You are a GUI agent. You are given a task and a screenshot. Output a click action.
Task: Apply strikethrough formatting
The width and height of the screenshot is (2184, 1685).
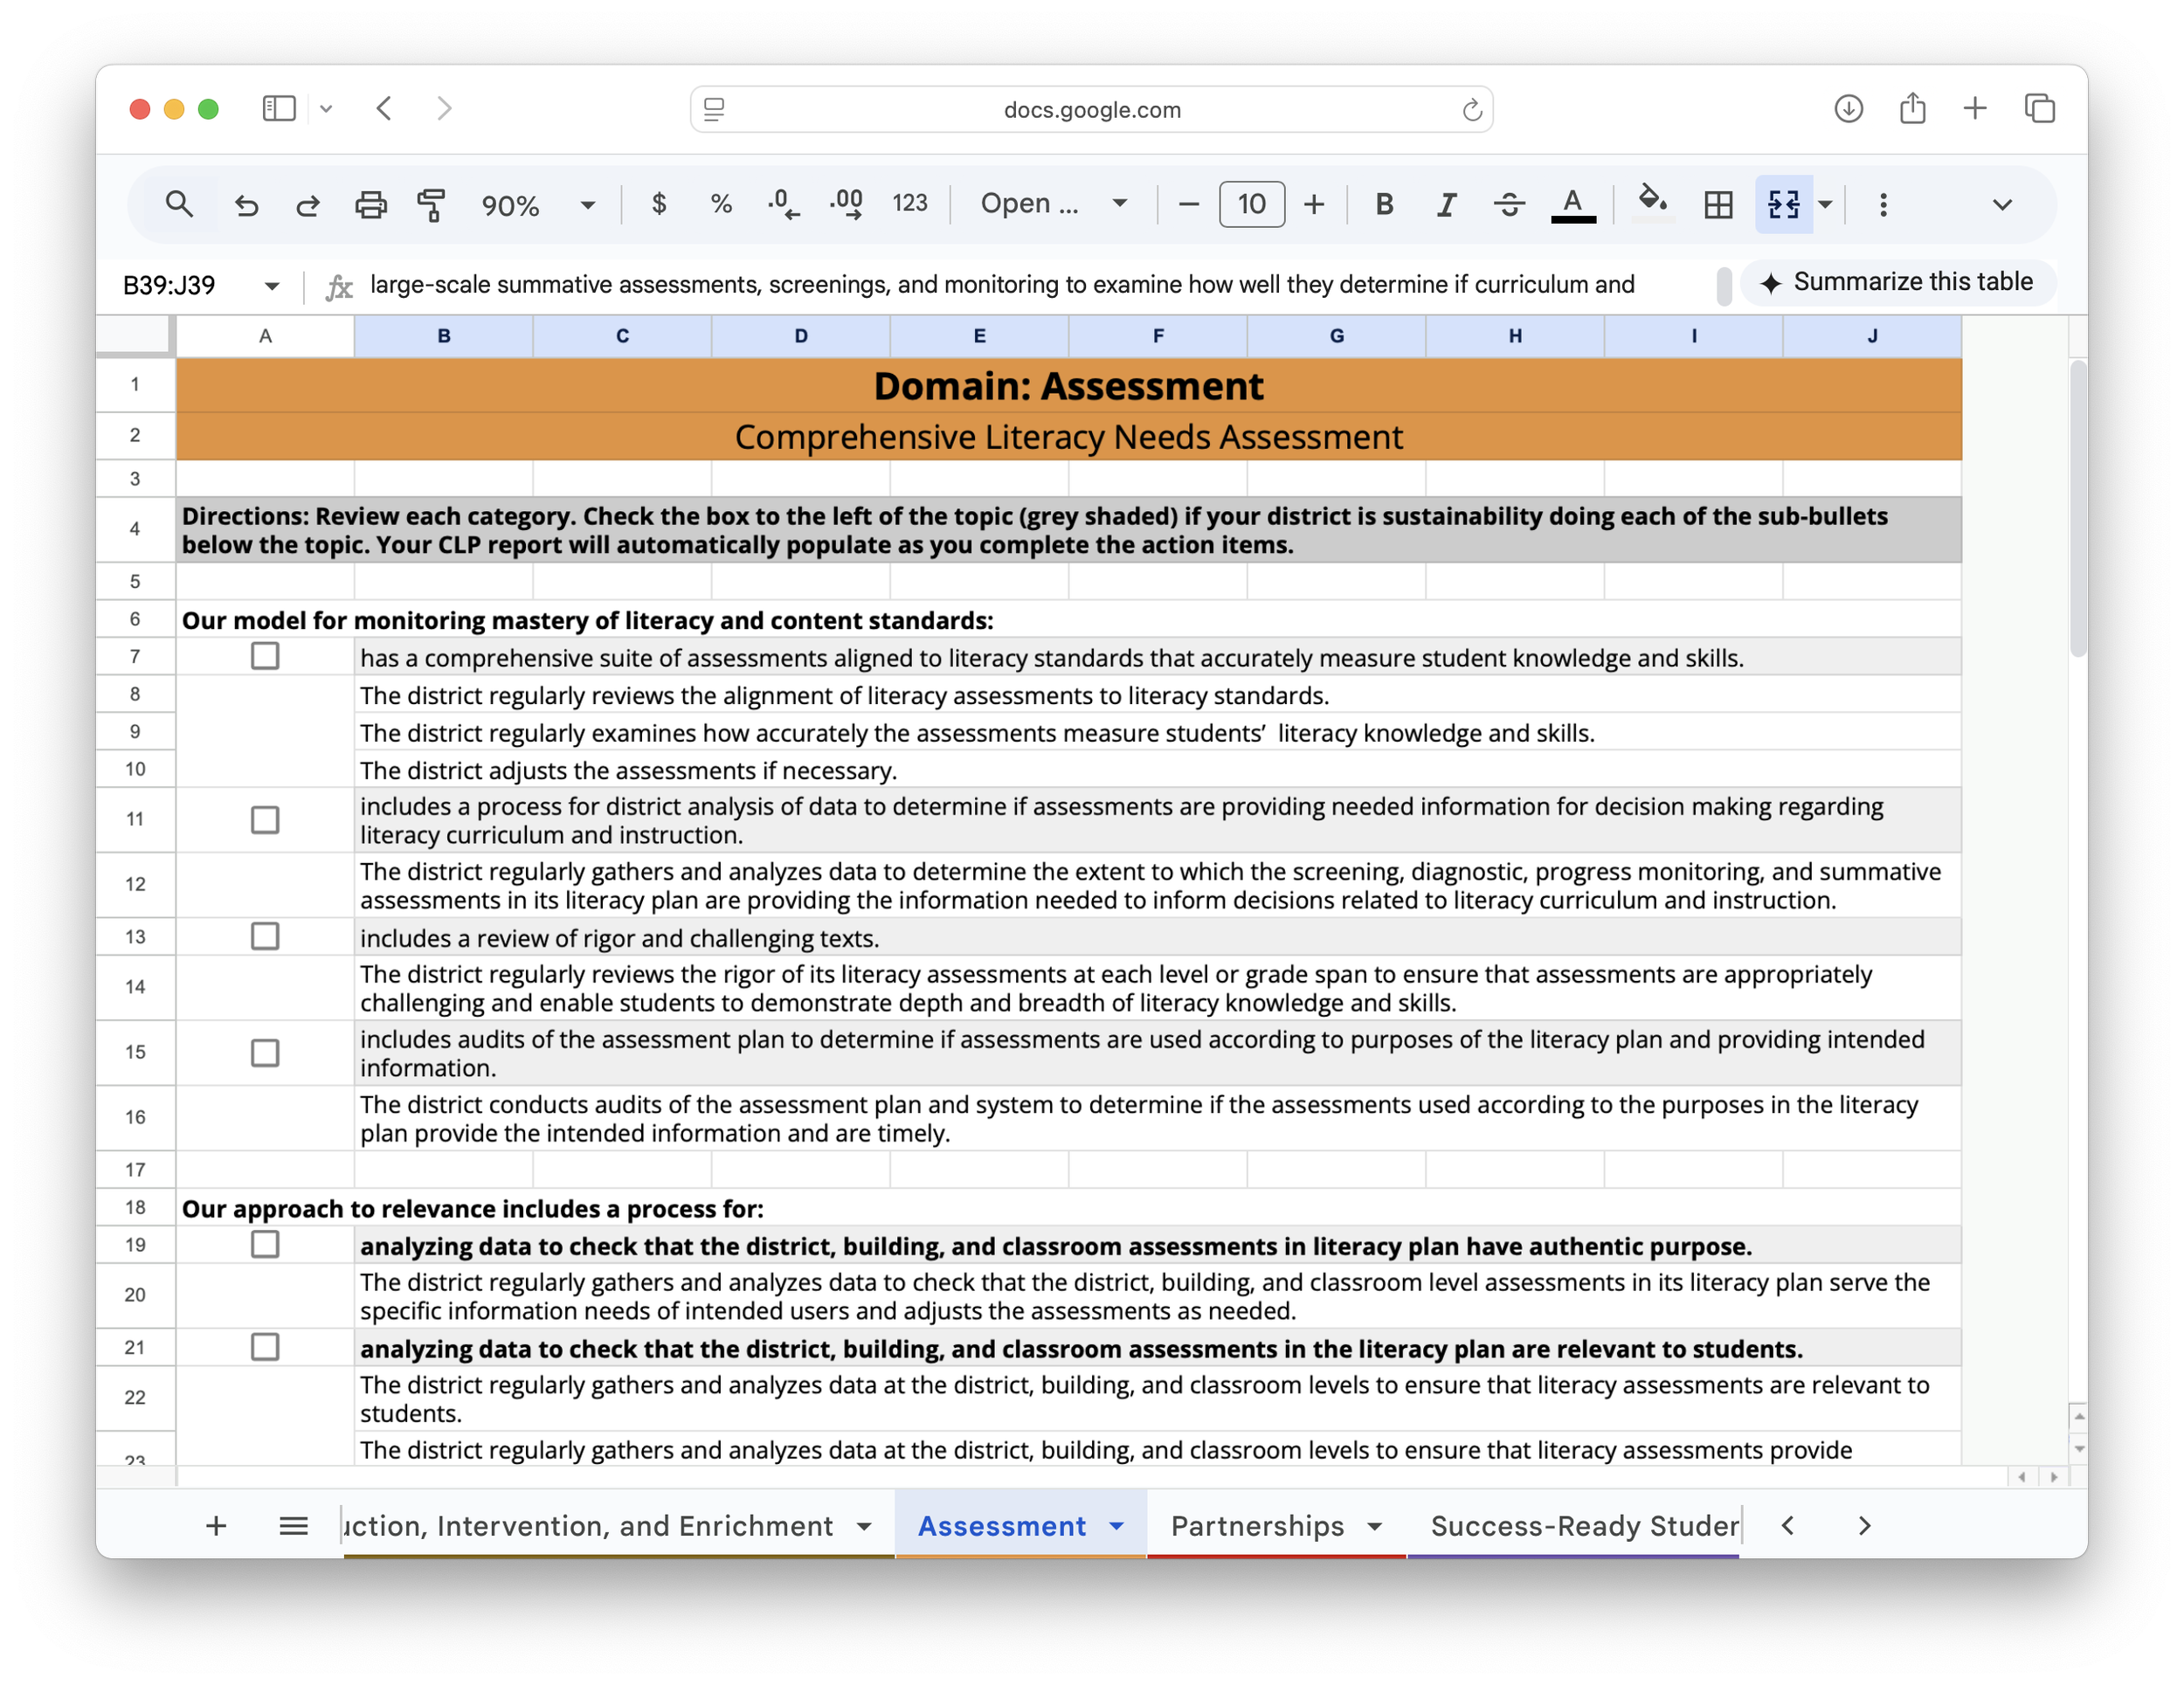point(1508,205)
